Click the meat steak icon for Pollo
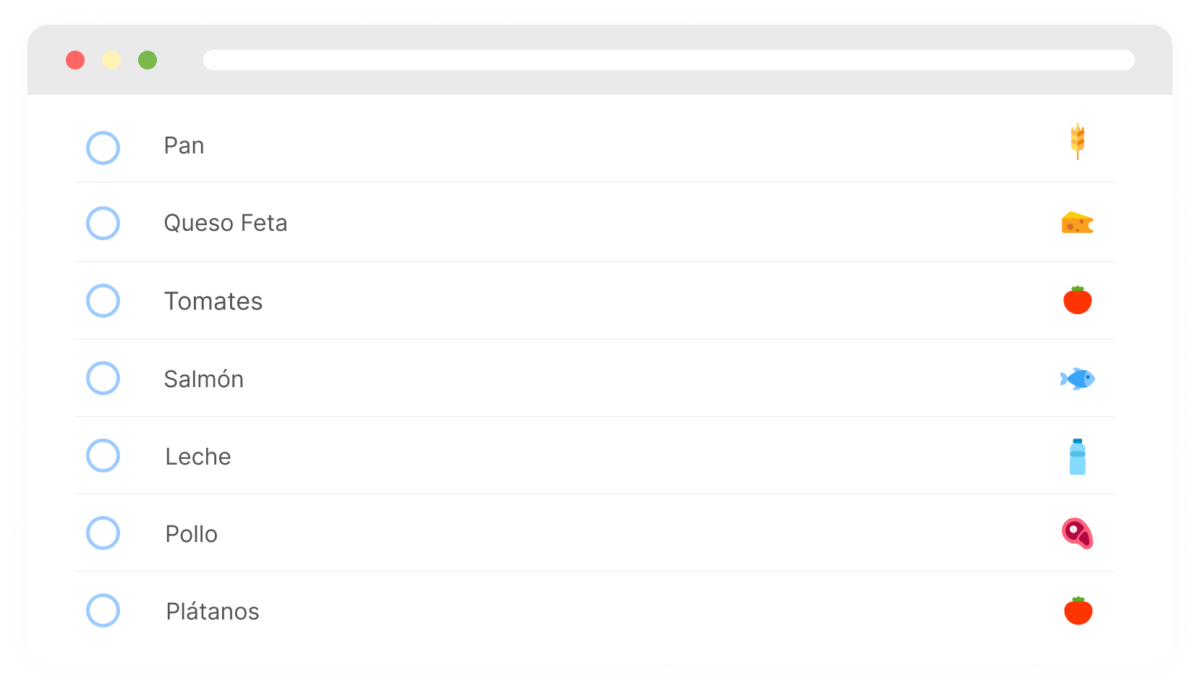 coord(1077,533)
